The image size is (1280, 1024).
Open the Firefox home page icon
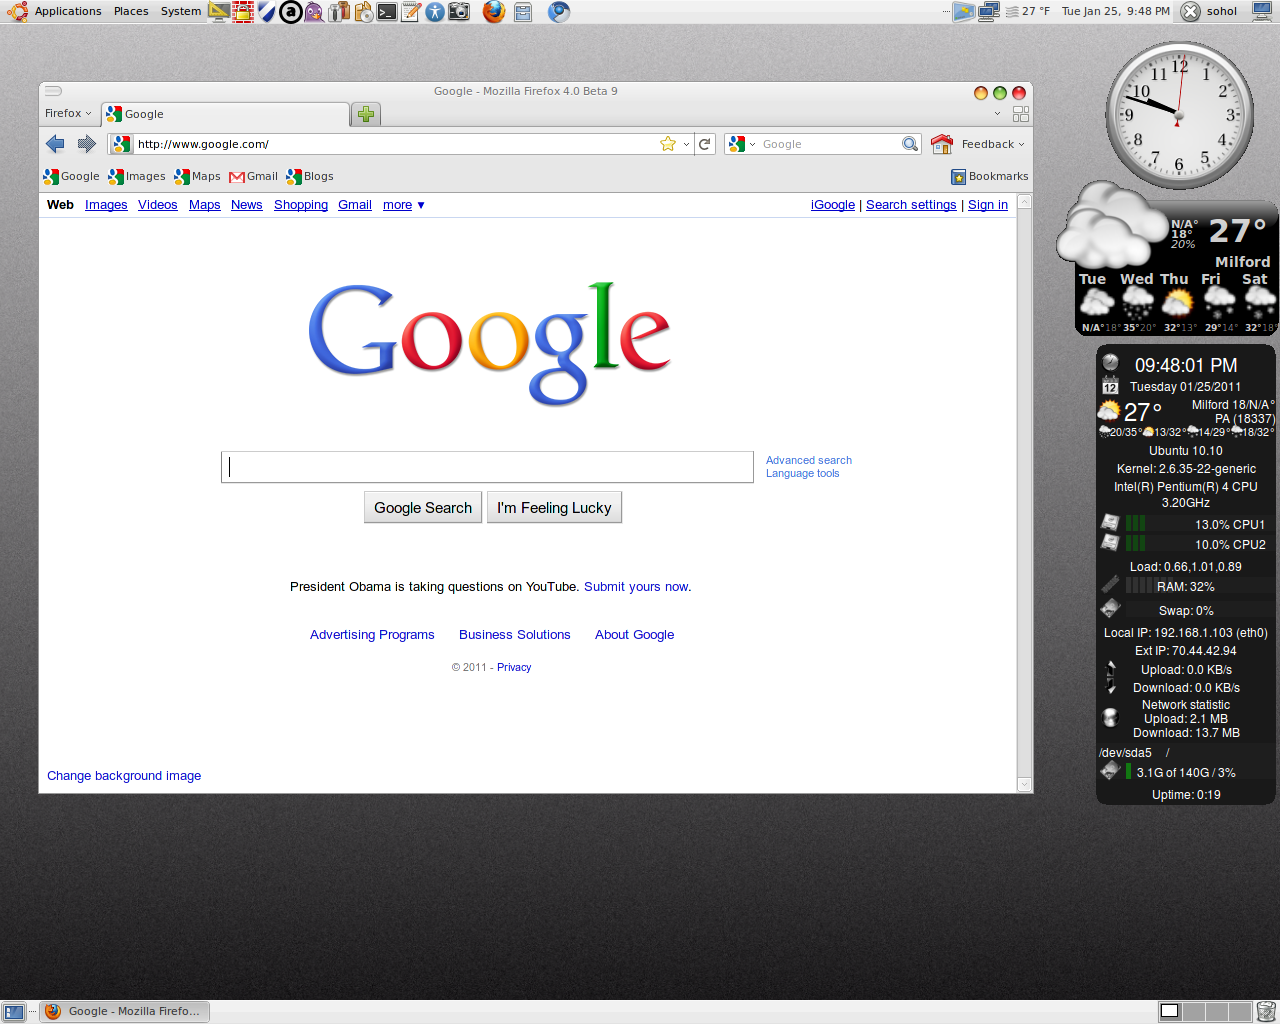point(941,144)
